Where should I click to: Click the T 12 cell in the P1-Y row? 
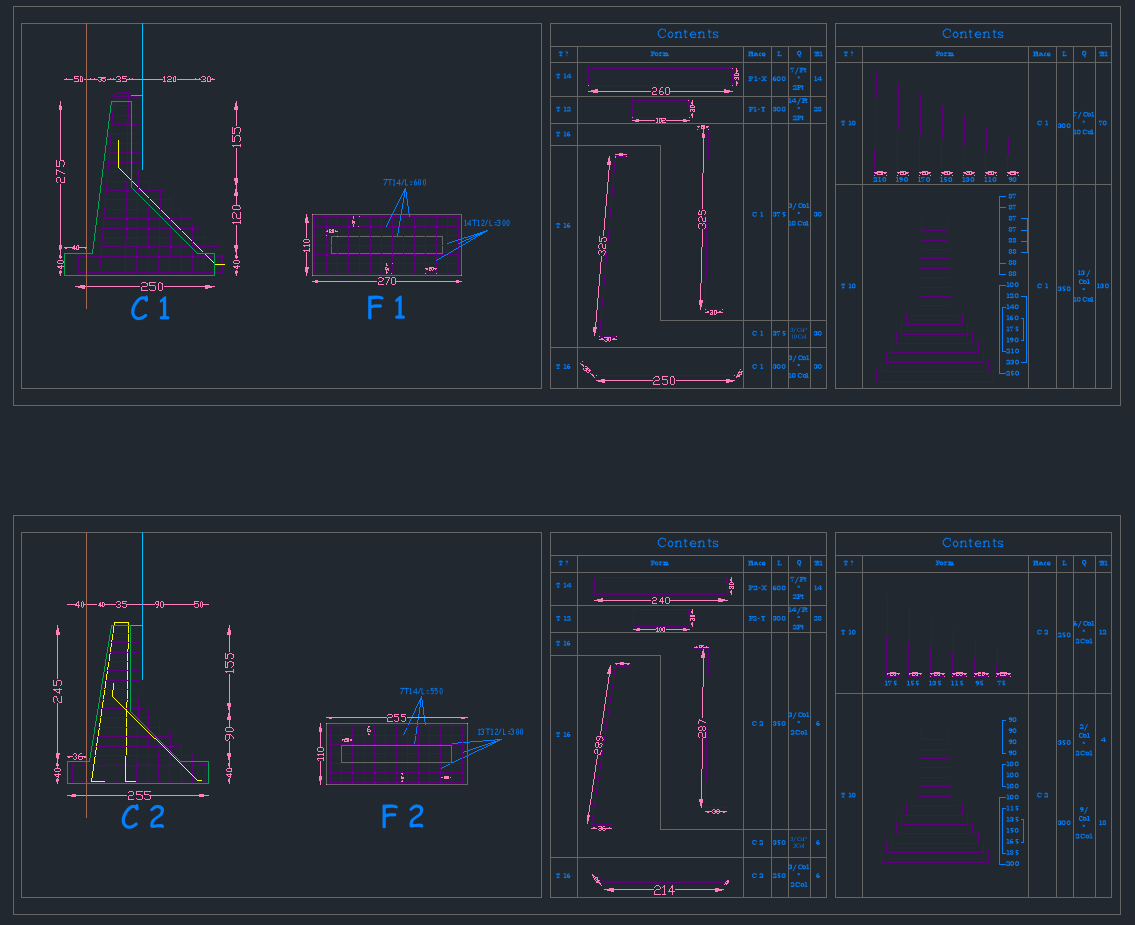(x=563, y=109)
